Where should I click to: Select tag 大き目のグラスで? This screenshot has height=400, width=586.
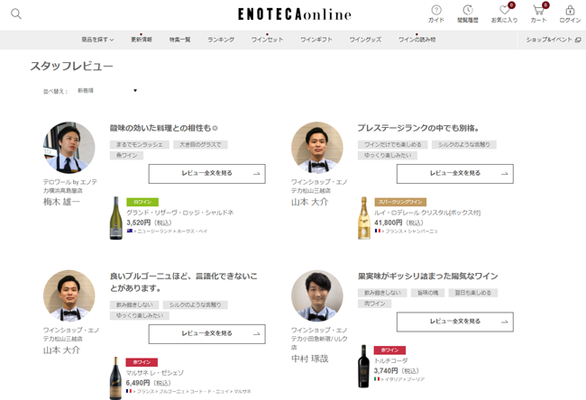point(200,145)
